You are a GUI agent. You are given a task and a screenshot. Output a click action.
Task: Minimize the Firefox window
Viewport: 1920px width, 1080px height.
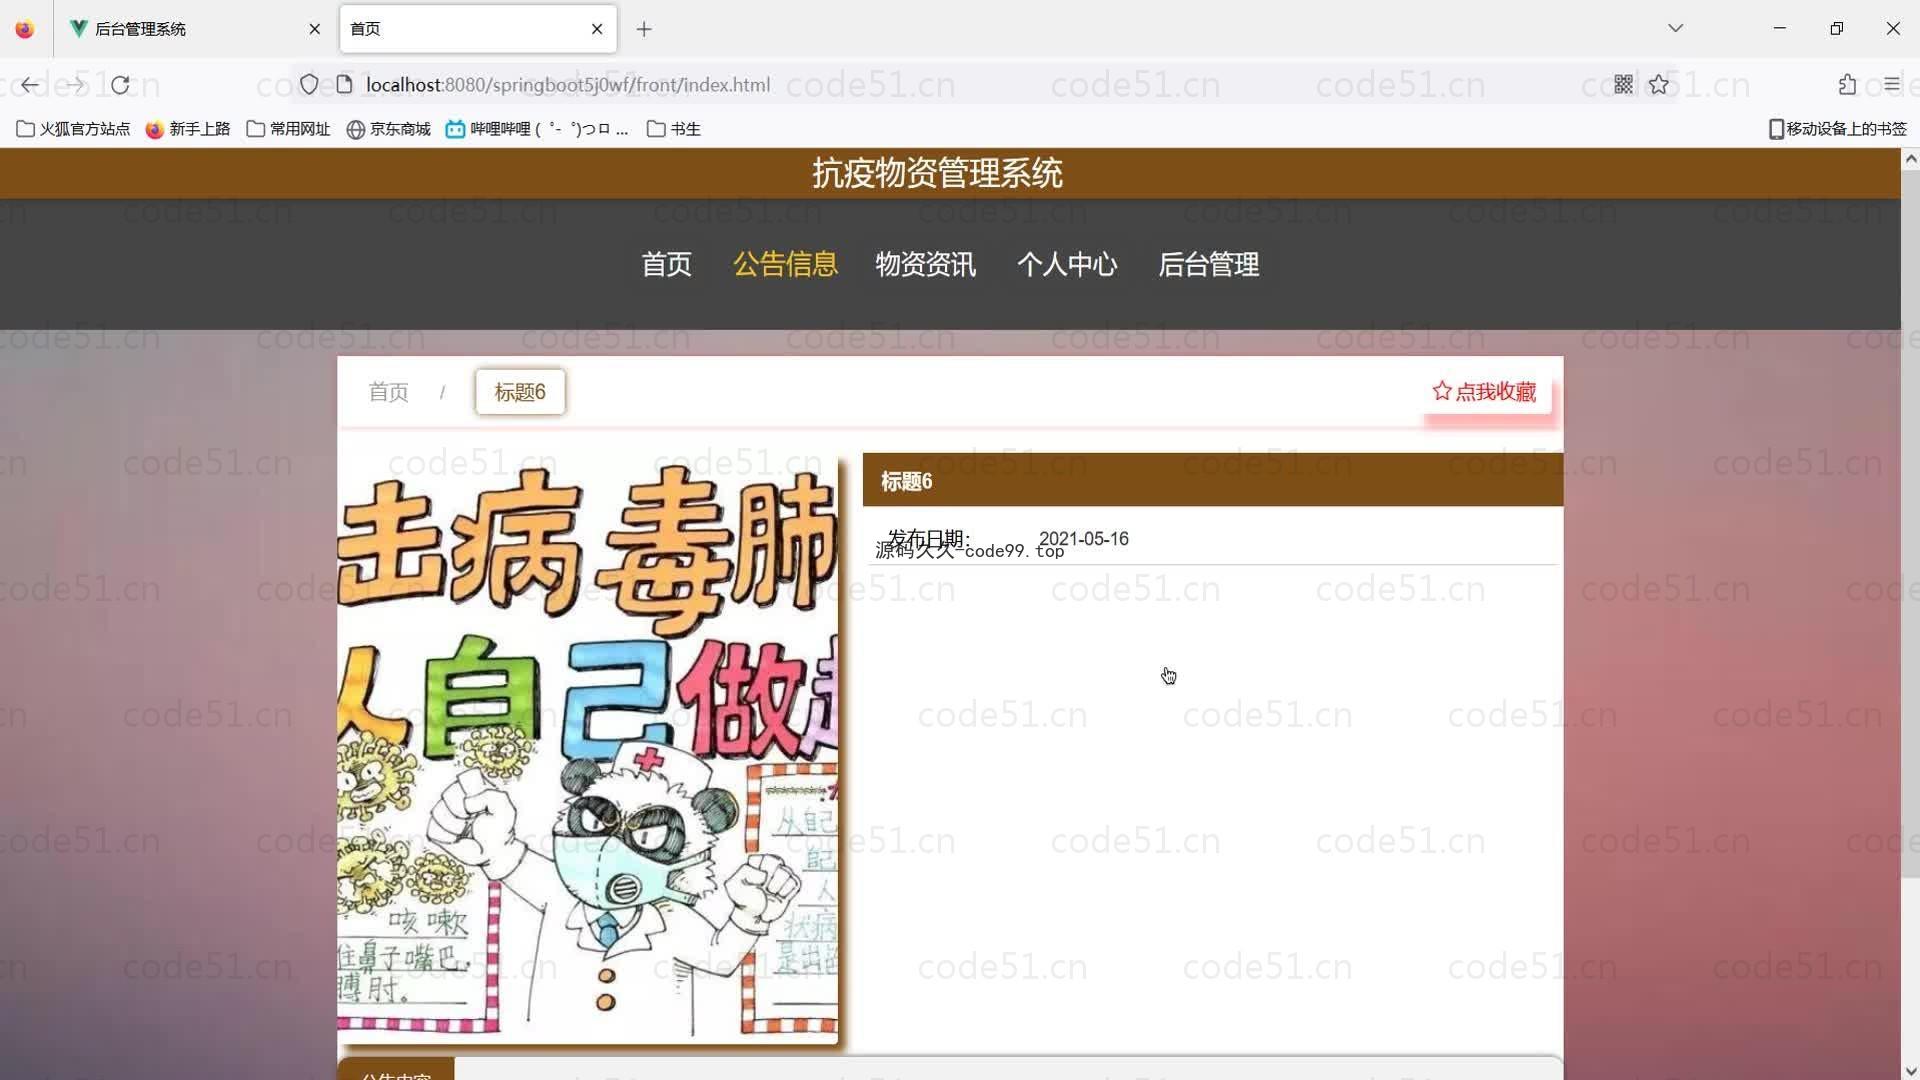coord(1779,28)
